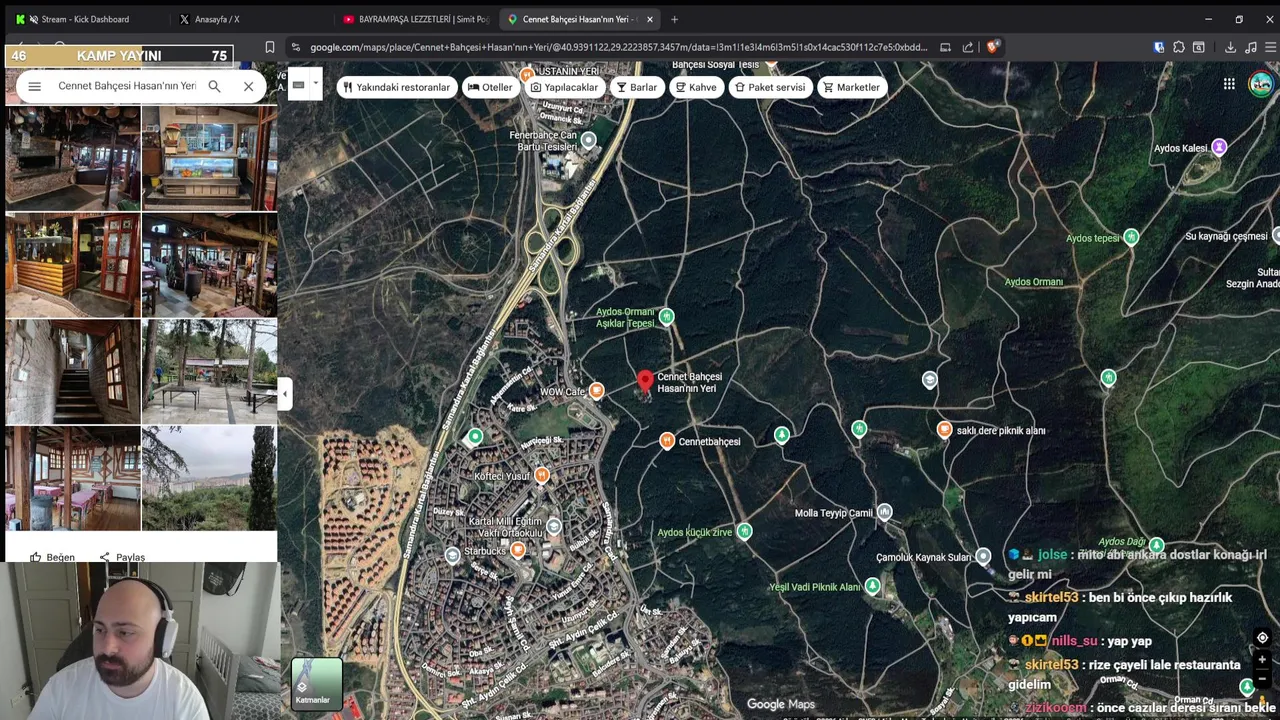Select the Barlar chip

click(637, 87)
